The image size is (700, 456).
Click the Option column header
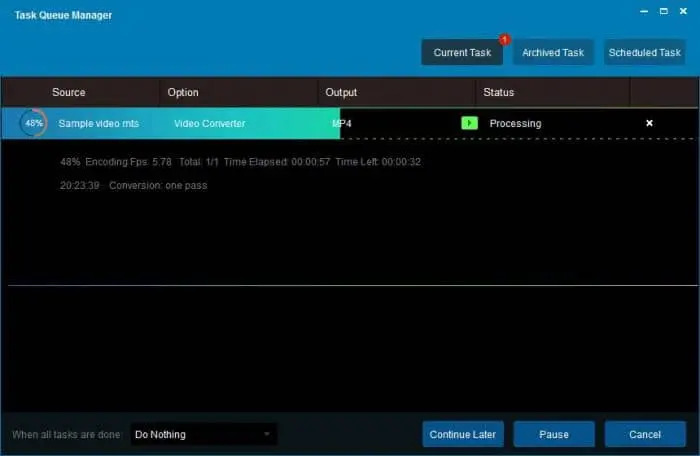point(183,92)
